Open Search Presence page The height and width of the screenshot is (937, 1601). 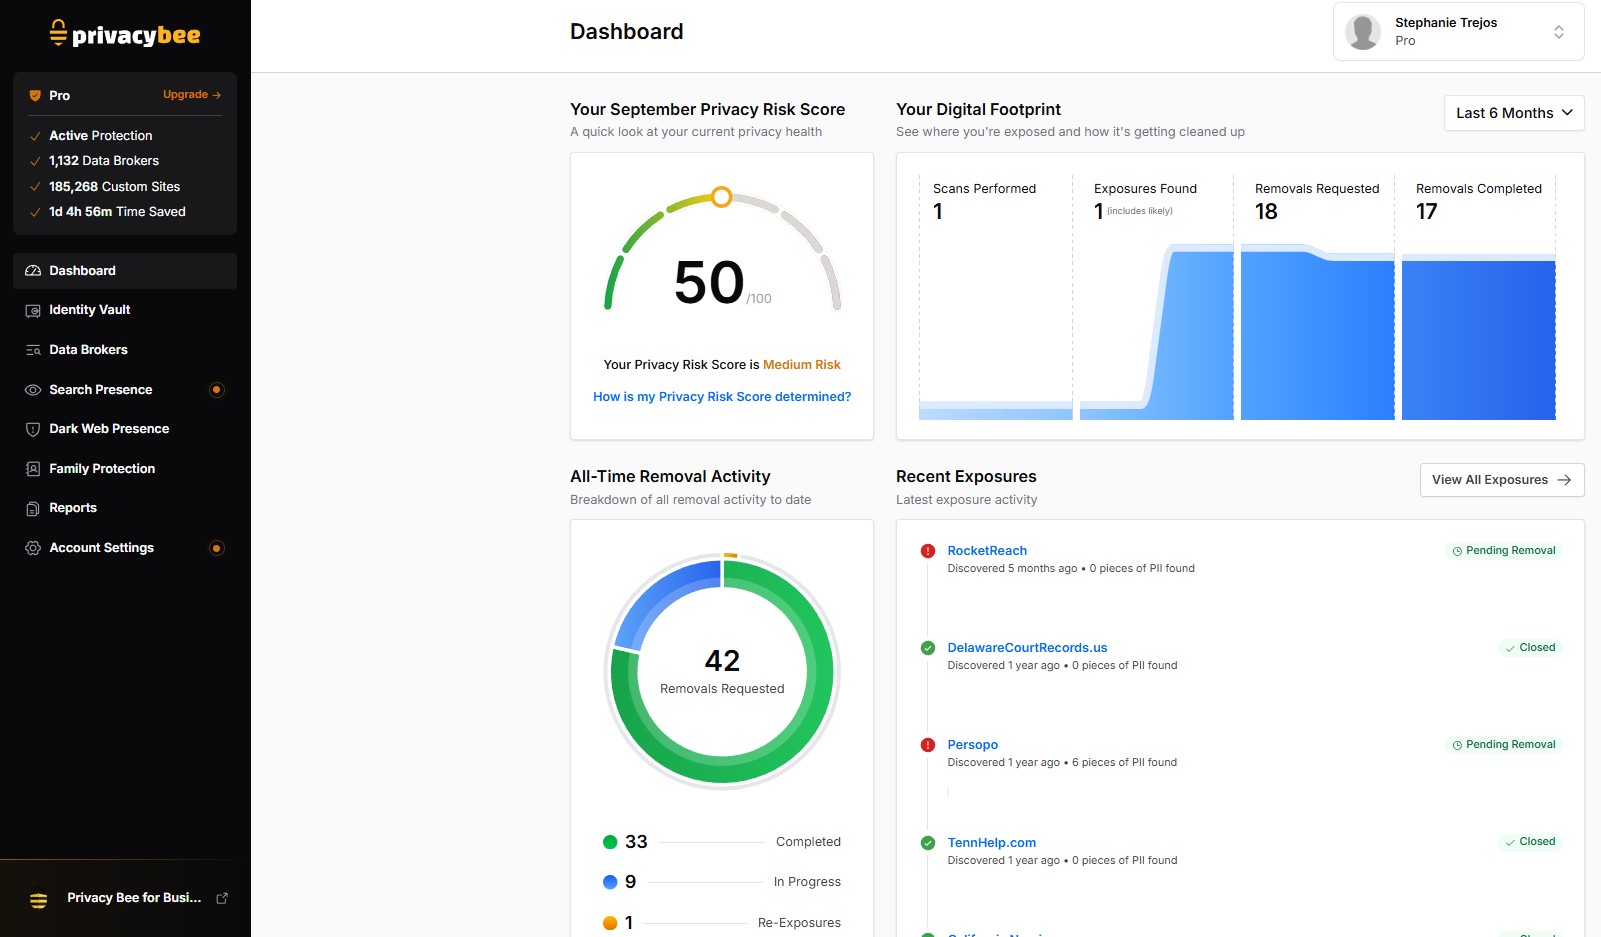click(x=125, y=390)
